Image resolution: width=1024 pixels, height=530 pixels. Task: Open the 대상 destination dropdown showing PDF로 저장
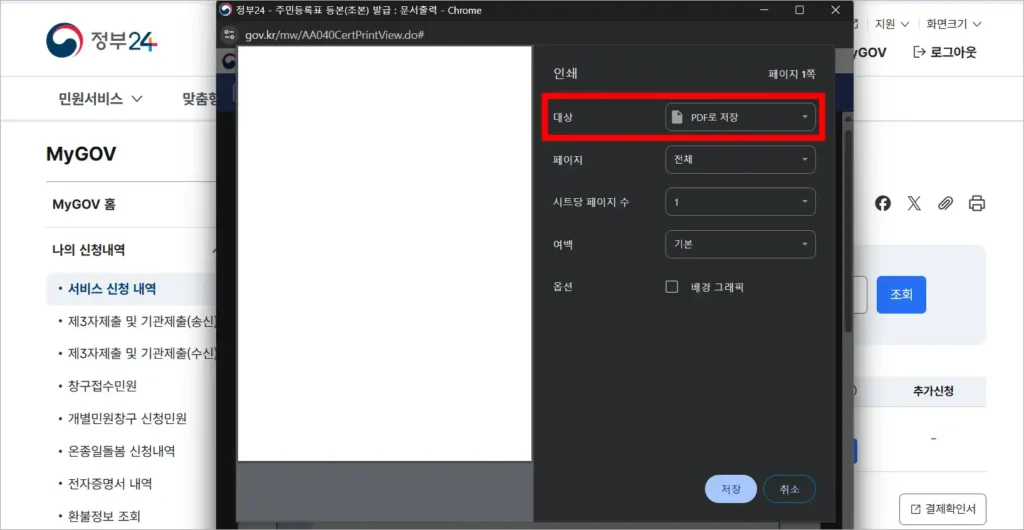click(740, 117)
